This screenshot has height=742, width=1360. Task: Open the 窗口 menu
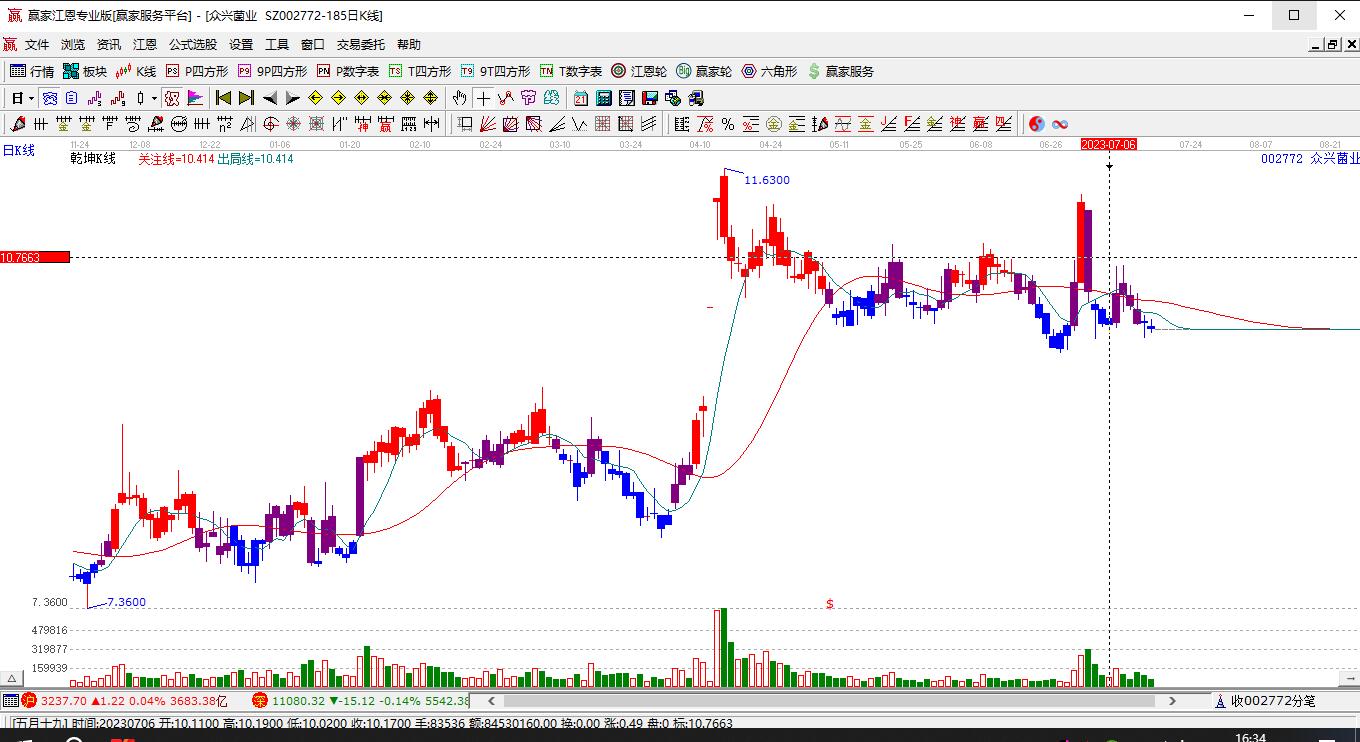point(313,45)
